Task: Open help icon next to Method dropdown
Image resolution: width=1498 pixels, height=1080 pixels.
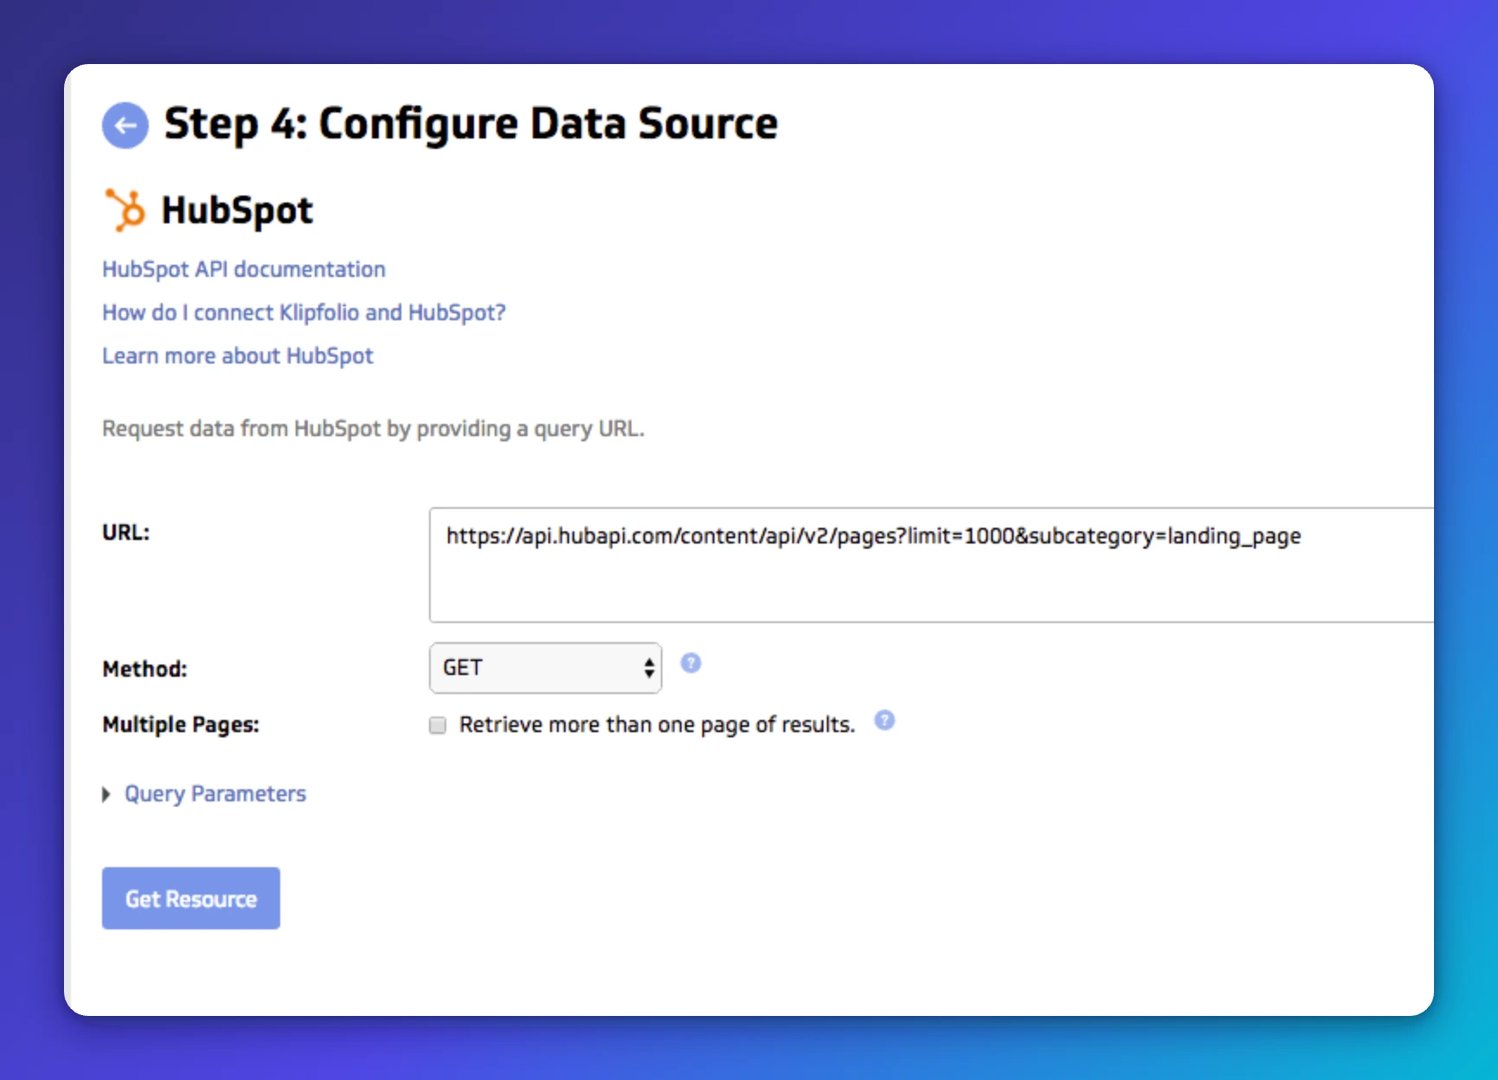Action: (x=691, y=663)
